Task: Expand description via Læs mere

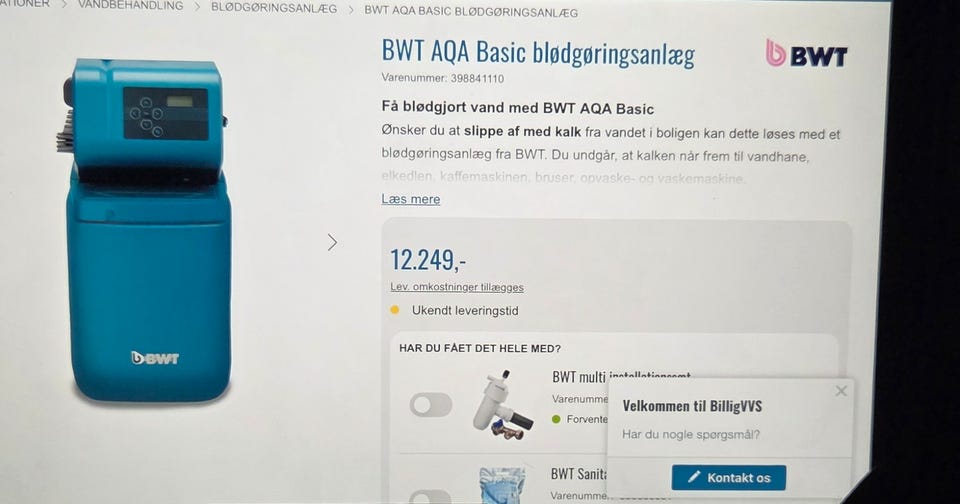Action: click(410, 199)
